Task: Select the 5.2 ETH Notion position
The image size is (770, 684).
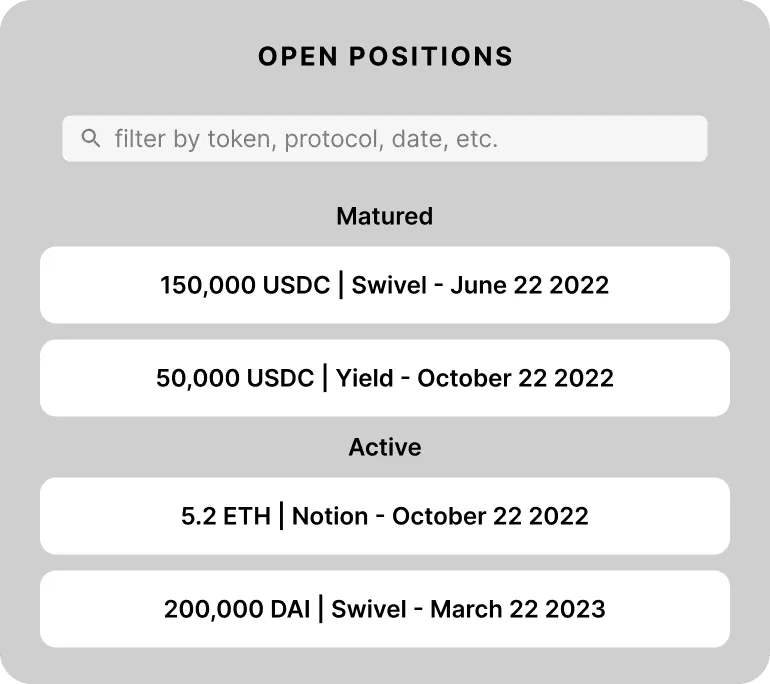Action: point(384,516)
